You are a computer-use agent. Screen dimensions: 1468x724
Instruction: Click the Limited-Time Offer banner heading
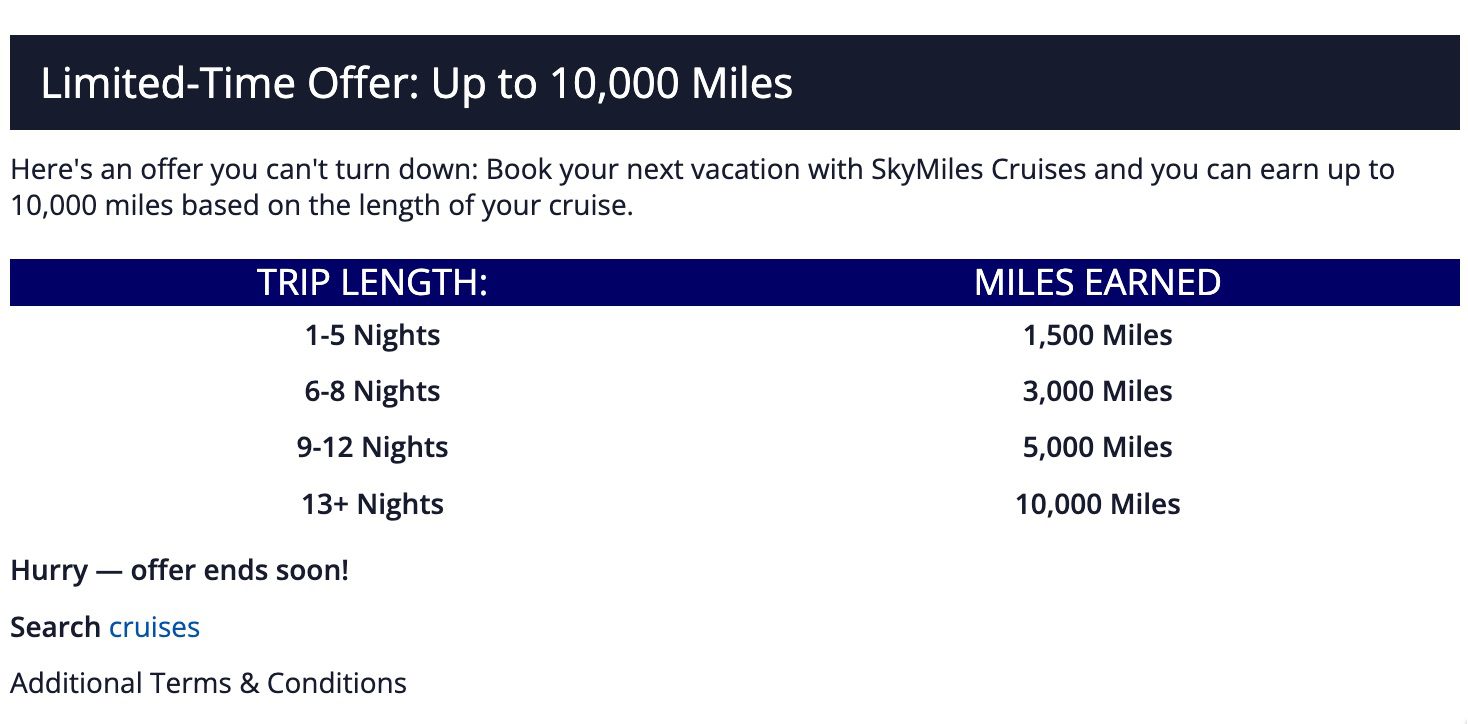(416, 83)
